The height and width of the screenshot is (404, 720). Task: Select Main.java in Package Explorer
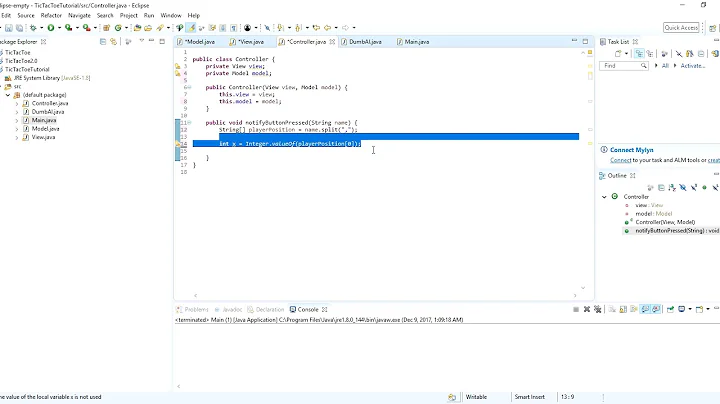pos(44,120)
